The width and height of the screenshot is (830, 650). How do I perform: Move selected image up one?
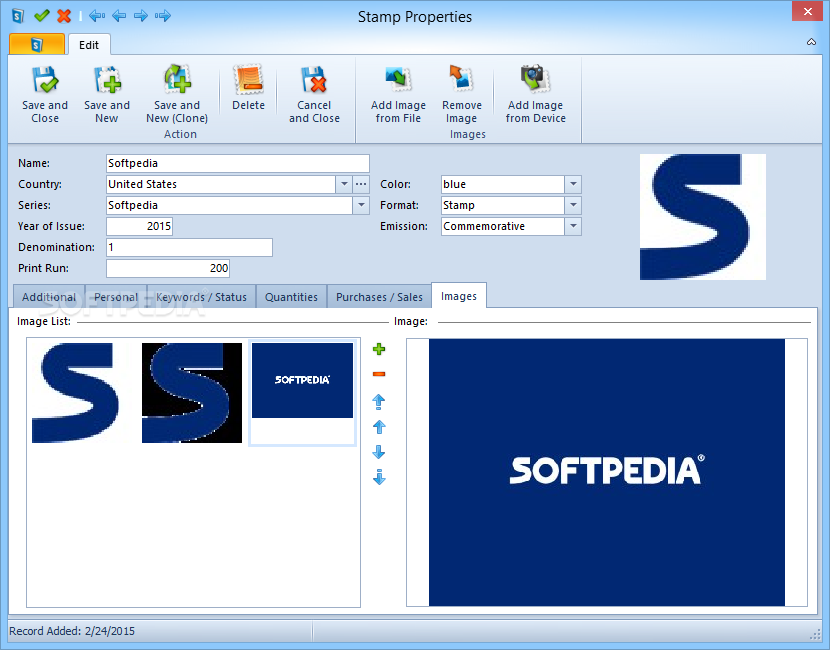[379, 427]
